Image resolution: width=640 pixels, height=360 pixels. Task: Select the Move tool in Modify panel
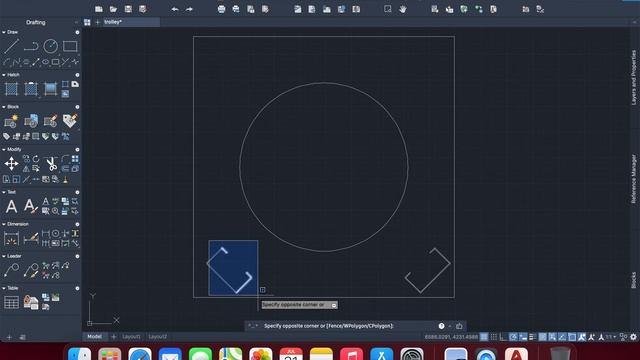pos(11,164)
